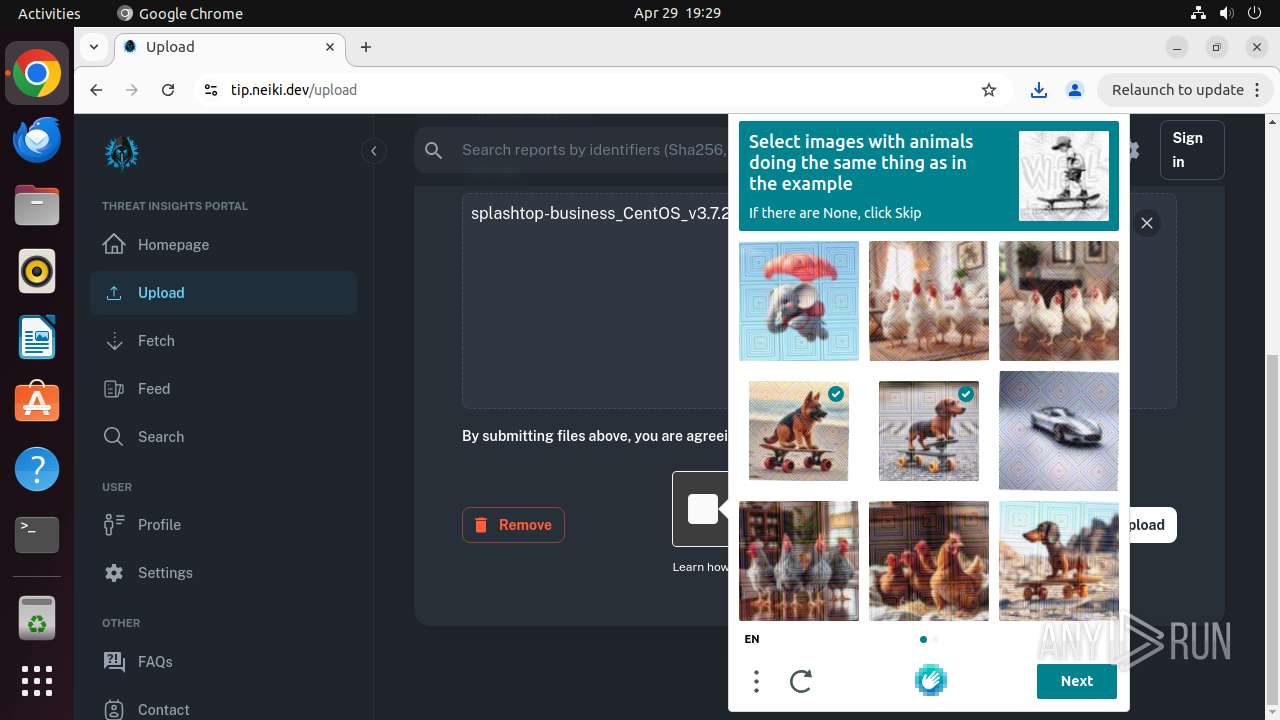This screenshot has height=720, width=1280.
Task: Launch Rhythmbox from the dock
Action: coord(37,271)
